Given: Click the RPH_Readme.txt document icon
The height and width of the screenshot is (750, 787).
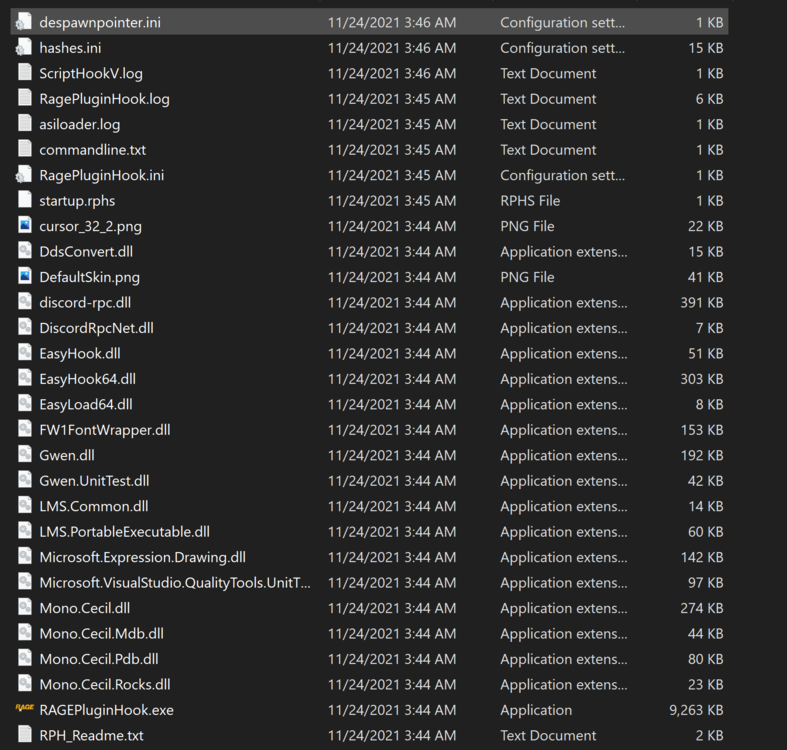Looking at the screenshot, I should tap(25, 735).
